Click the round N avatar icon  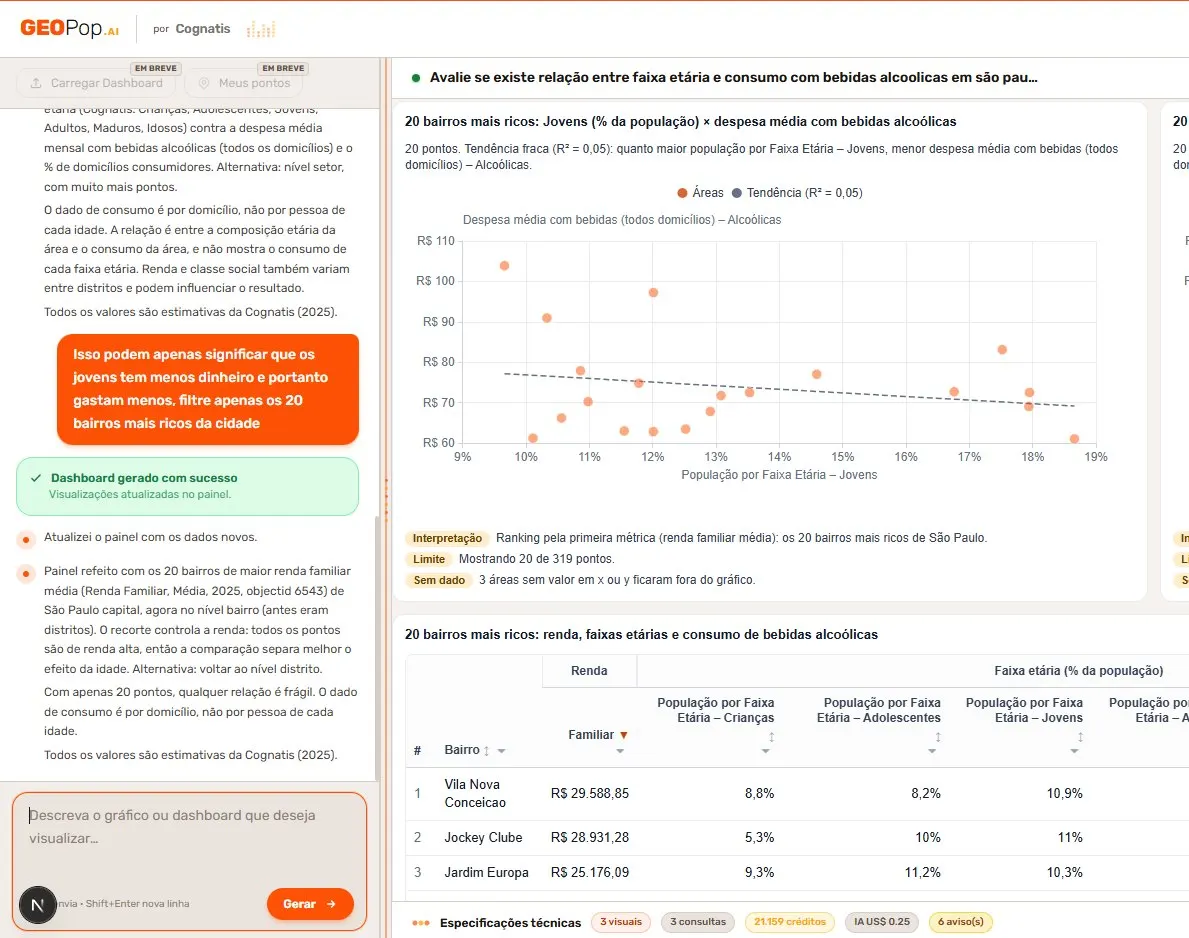(37, 905)
